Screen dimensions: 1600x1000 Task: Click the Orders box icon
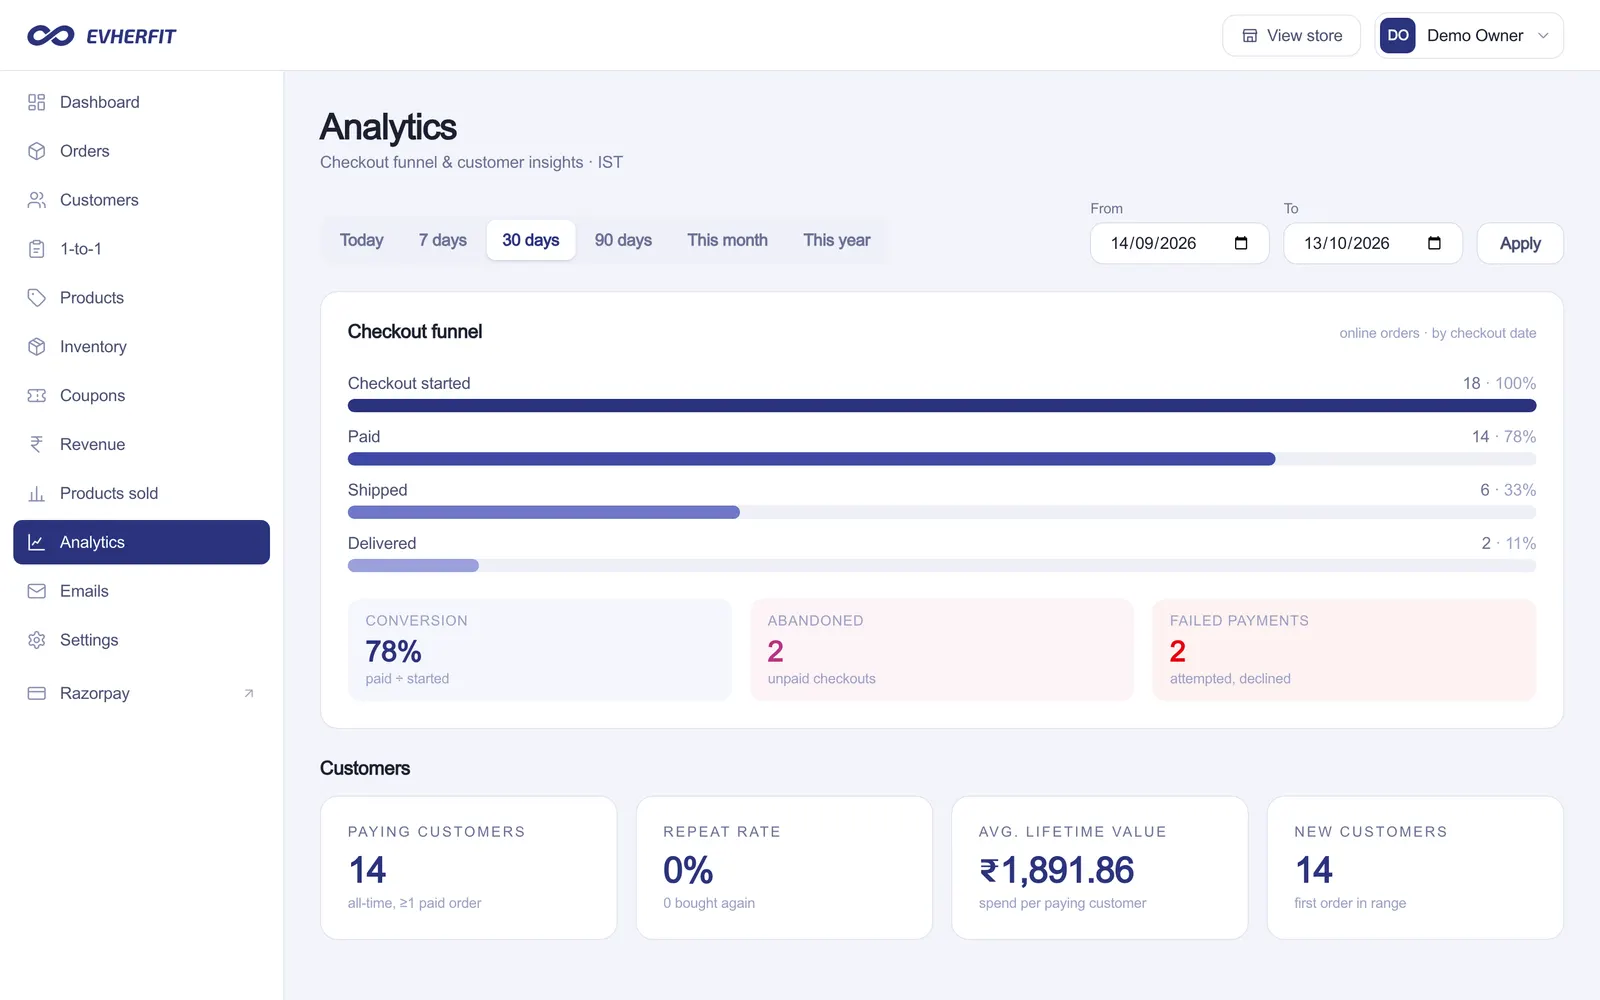[x=37, y=151]
